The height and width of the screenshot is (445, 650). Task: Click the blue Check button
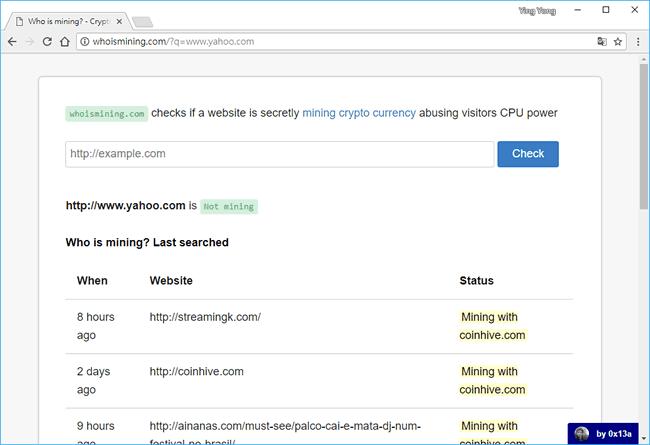point(528,154)
